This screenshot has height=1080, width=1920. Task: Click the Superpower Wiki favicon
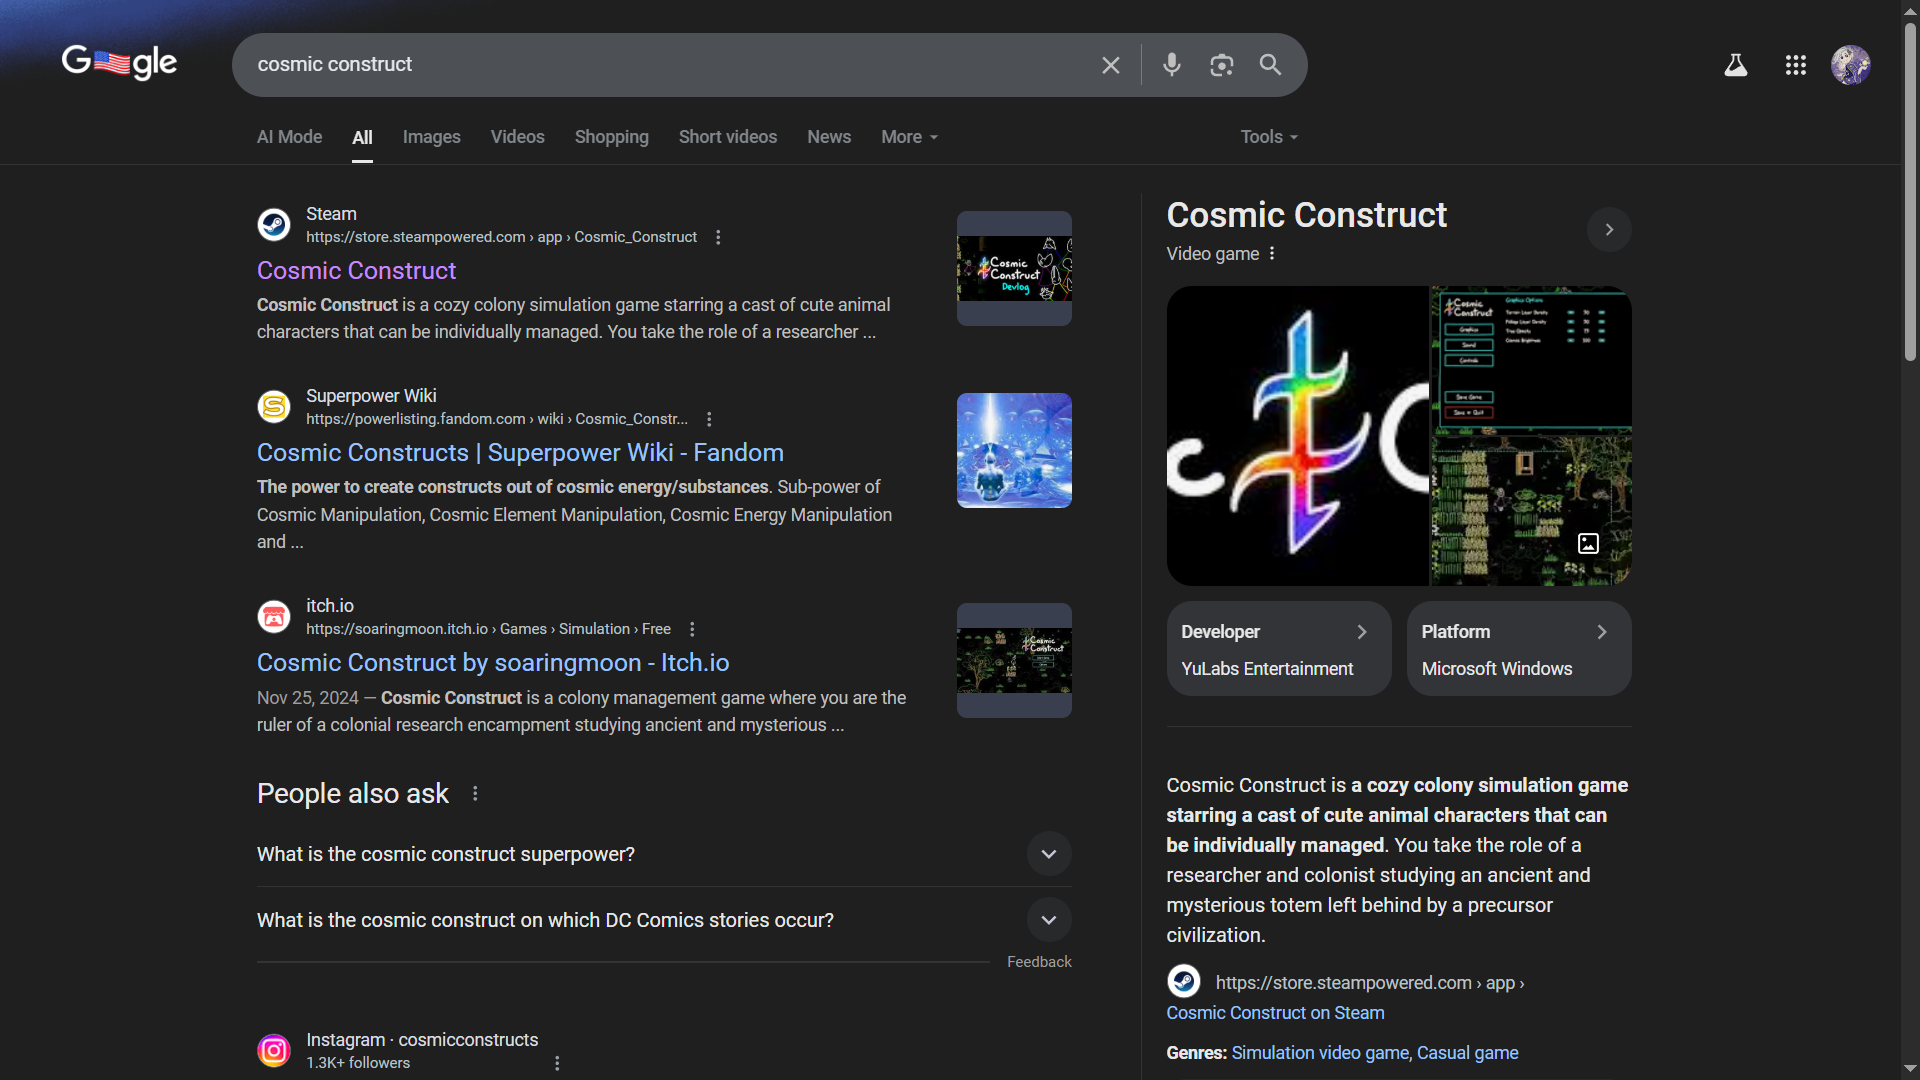coord(274,407)
